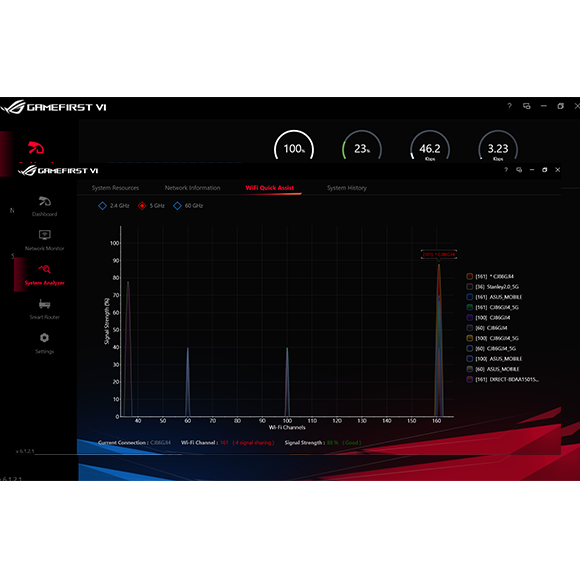Switch to the Network Information tab
This screenshot has height=580, width=580.
click(x=192, y=188)
